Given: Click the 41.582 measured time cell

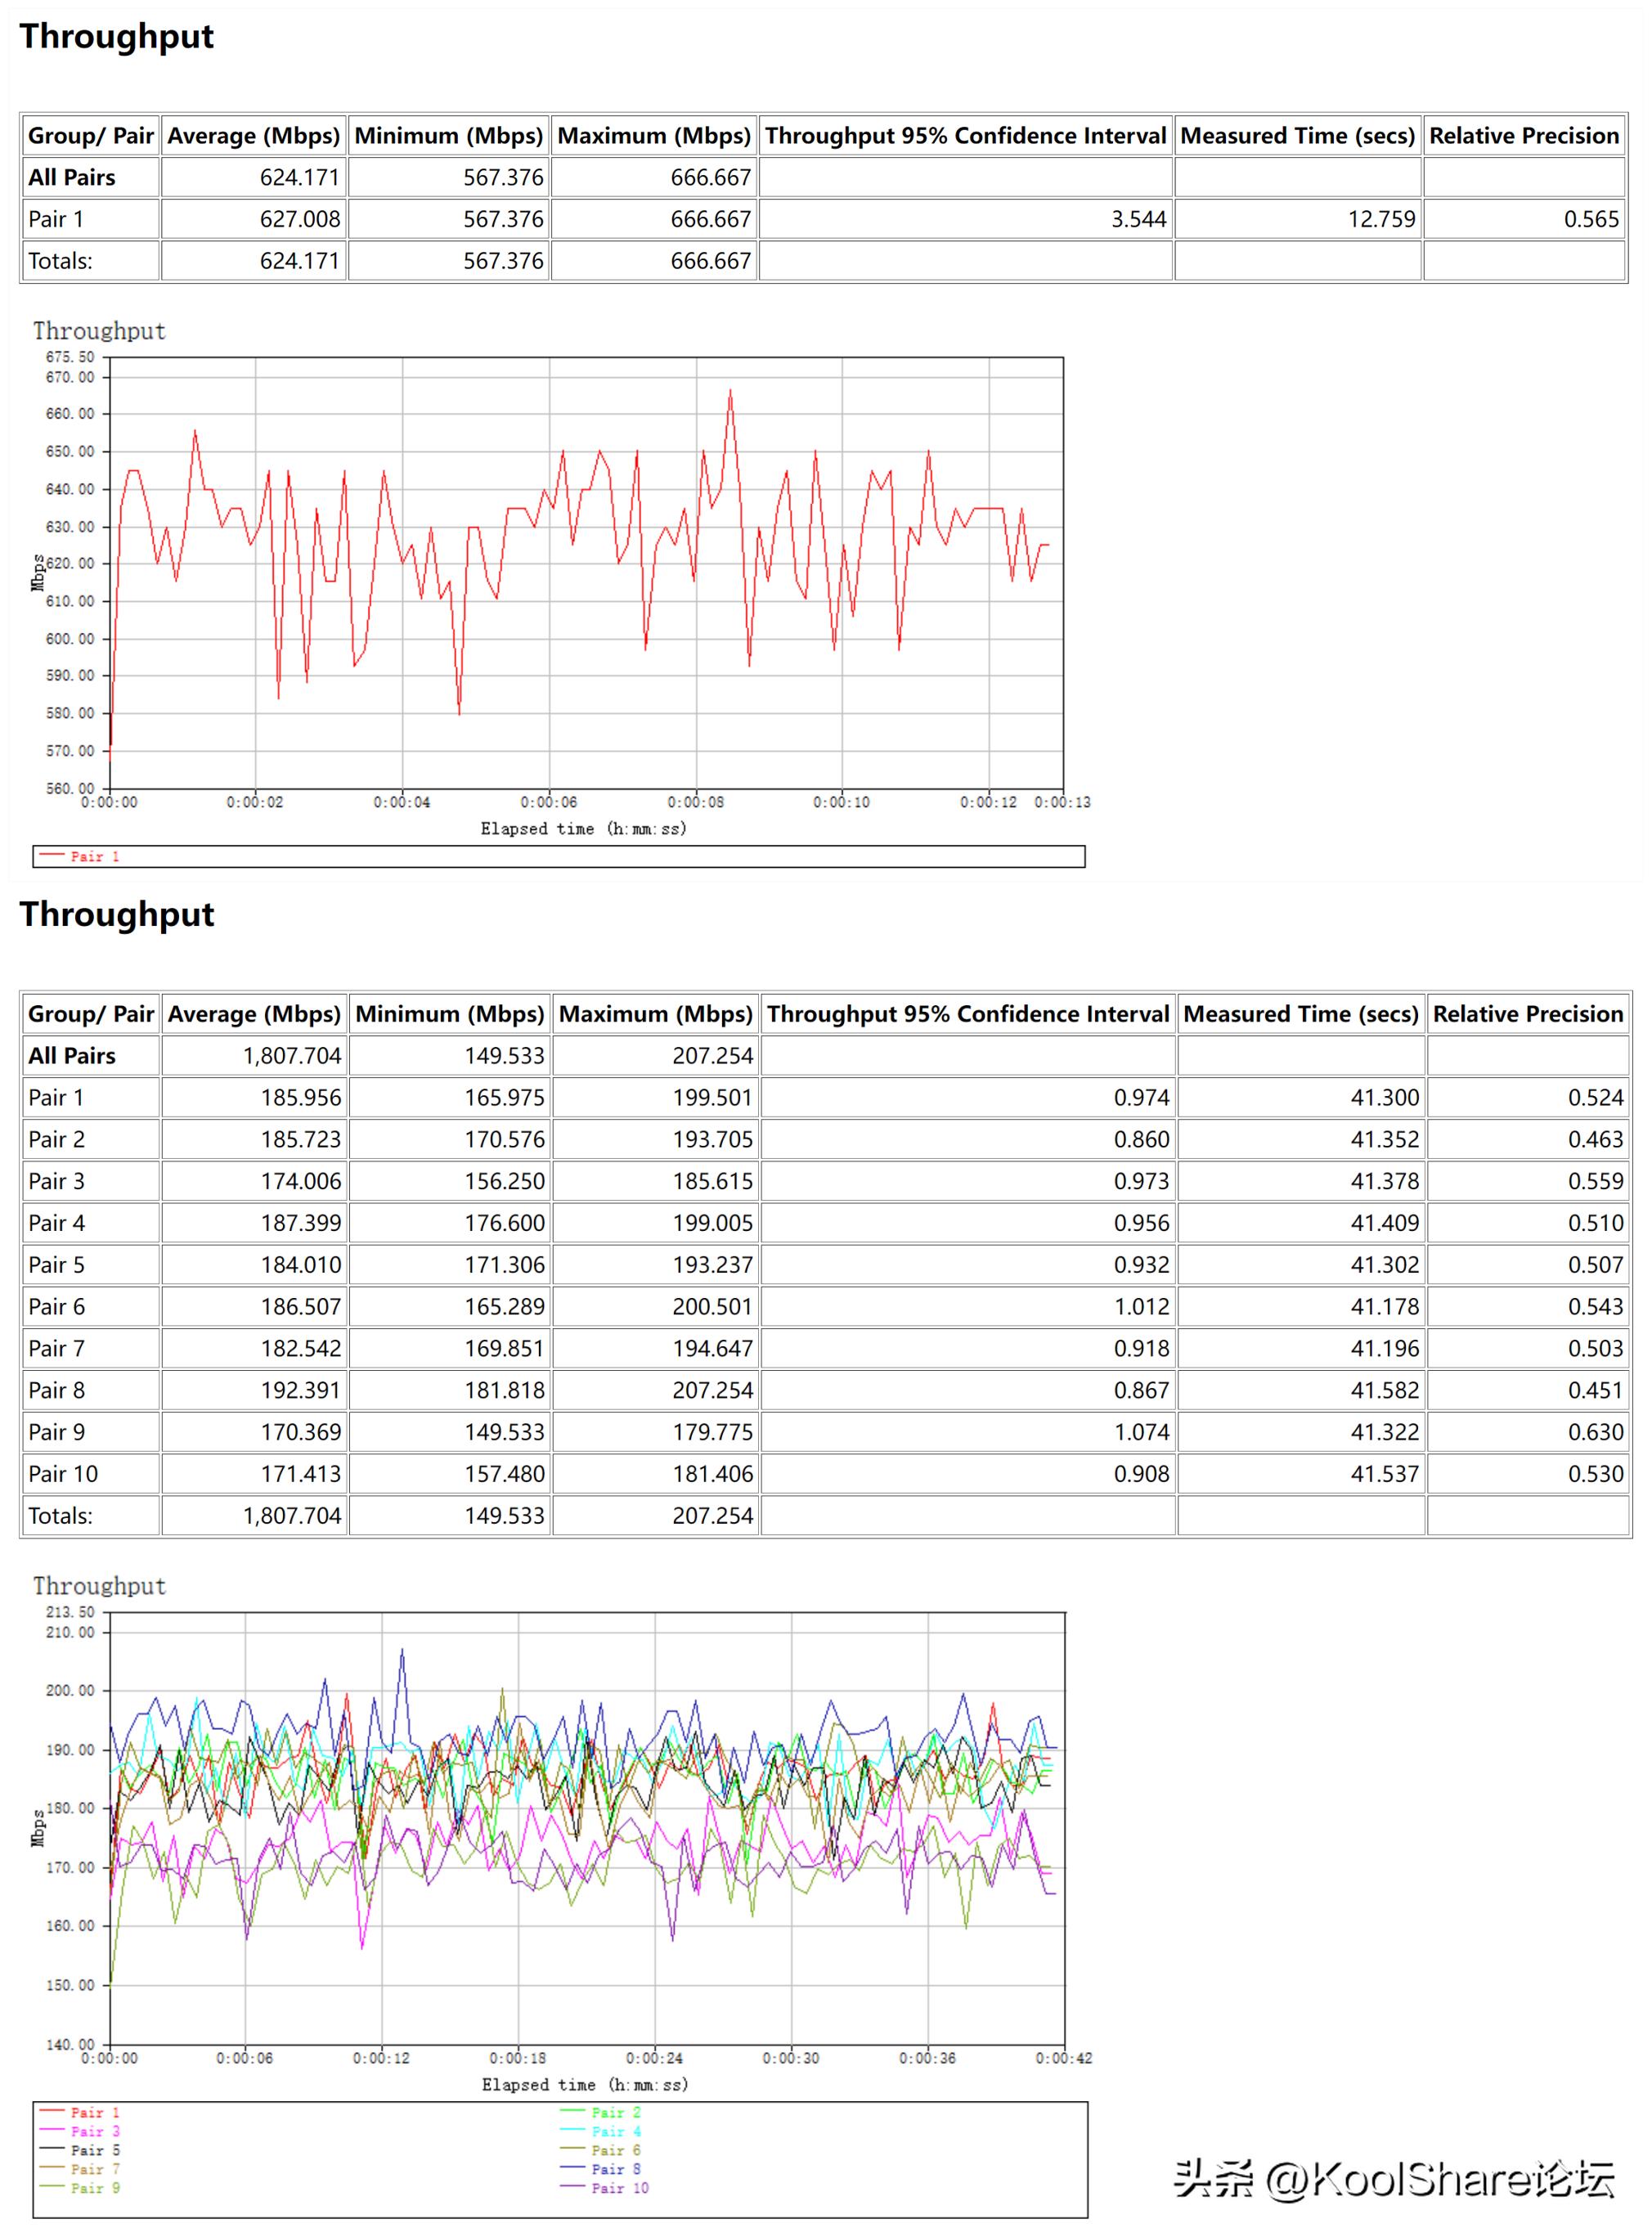Looking at the screenshot, I should coord(1384,1390).
